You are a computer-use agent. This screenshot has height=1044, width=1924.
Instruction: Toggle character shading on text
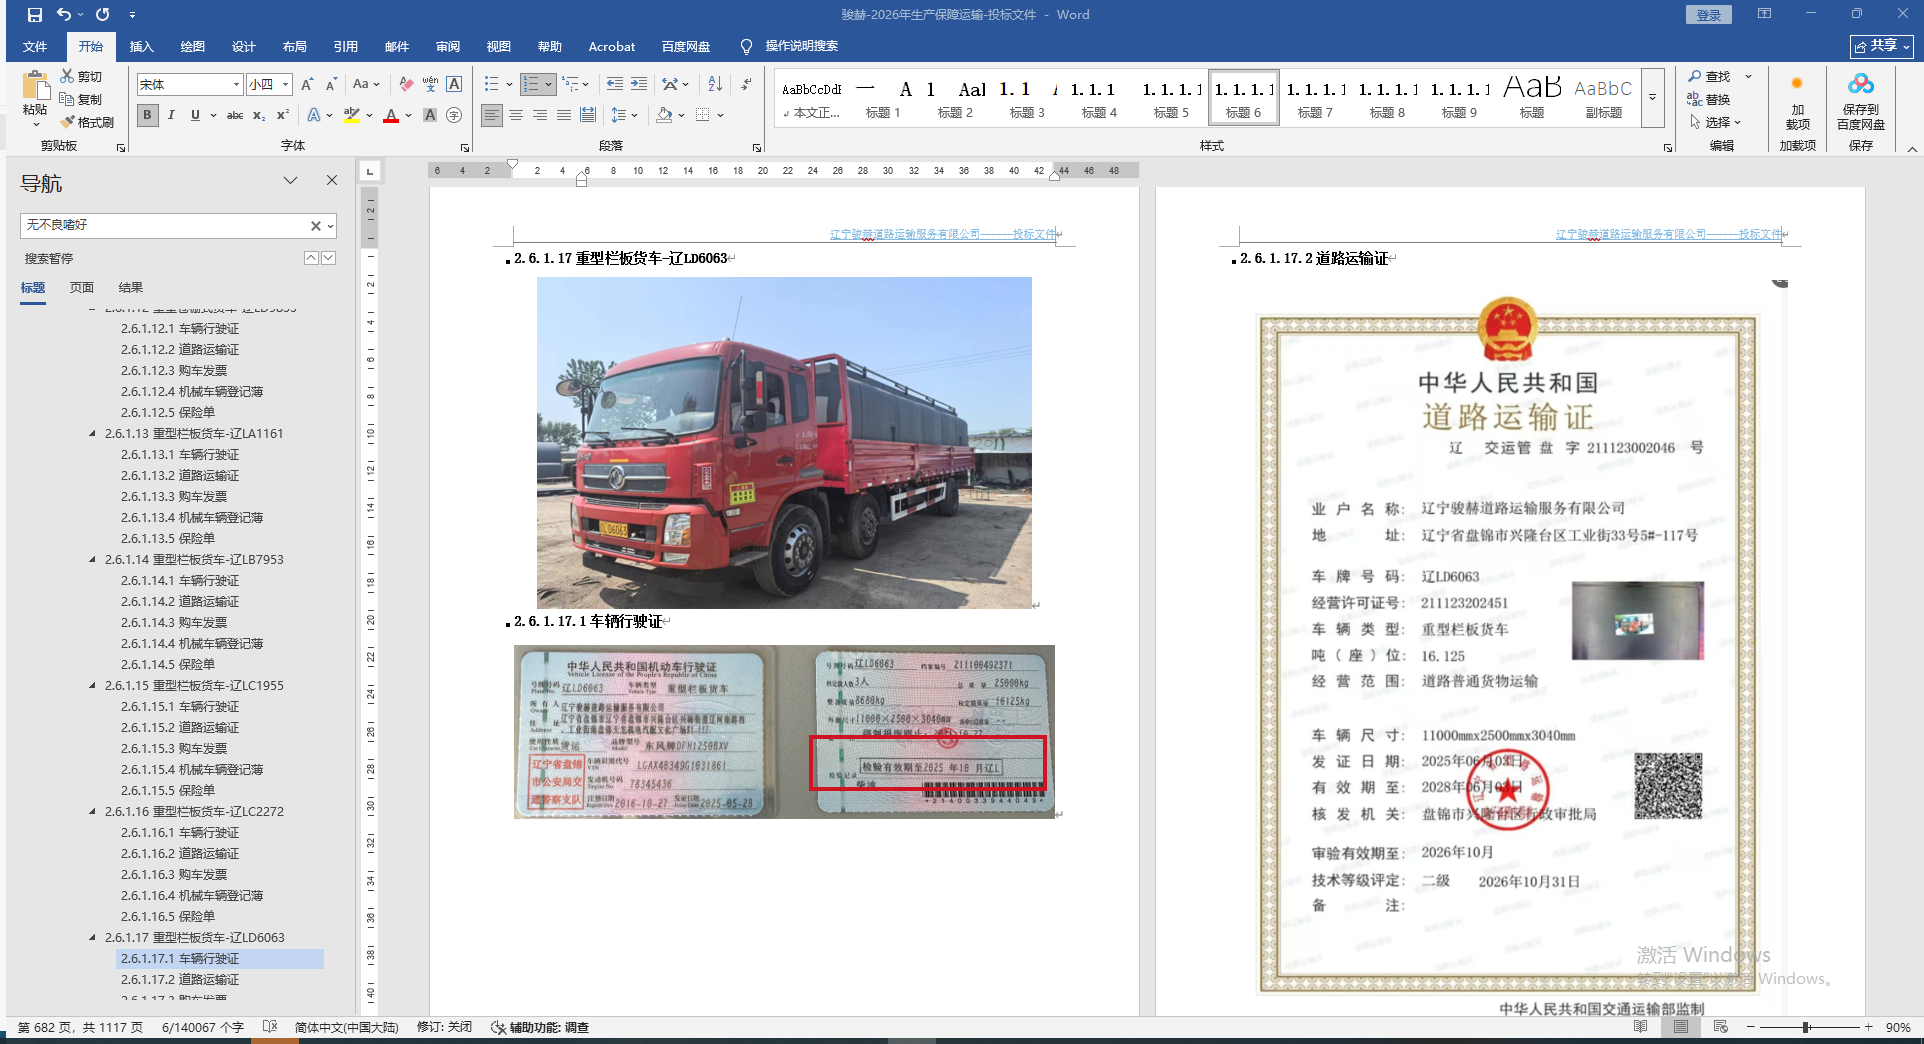tap(430, 115)
